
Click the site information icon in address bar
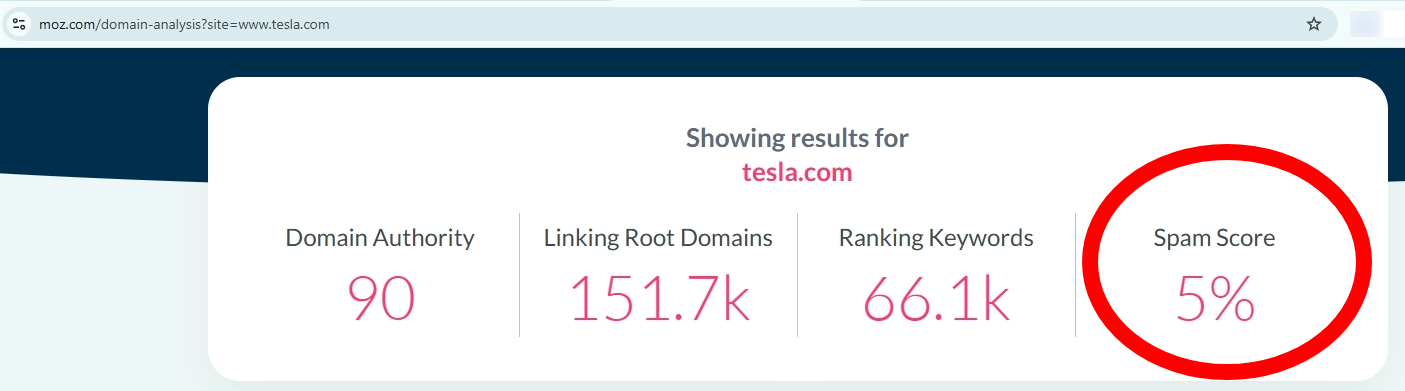point(18,24)
